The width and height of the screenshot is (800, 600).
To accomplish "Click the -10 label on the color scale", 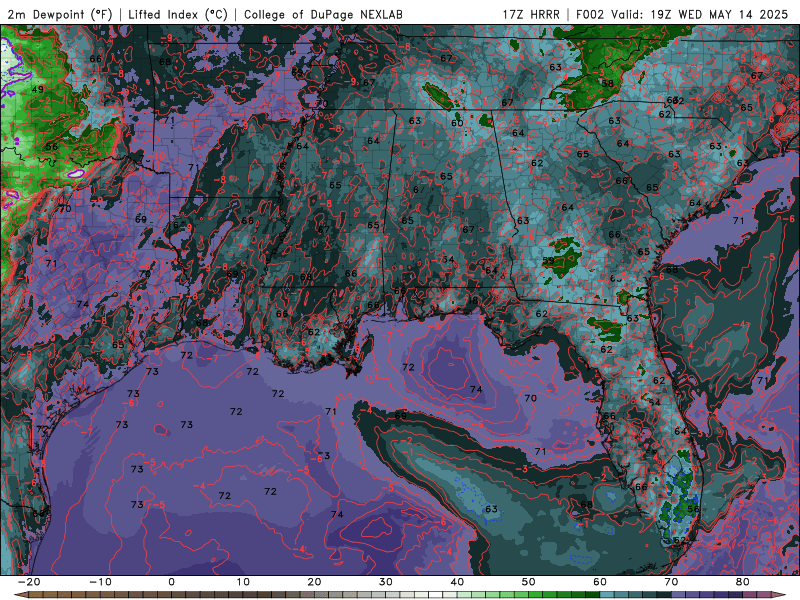I will tap(100, 582).
